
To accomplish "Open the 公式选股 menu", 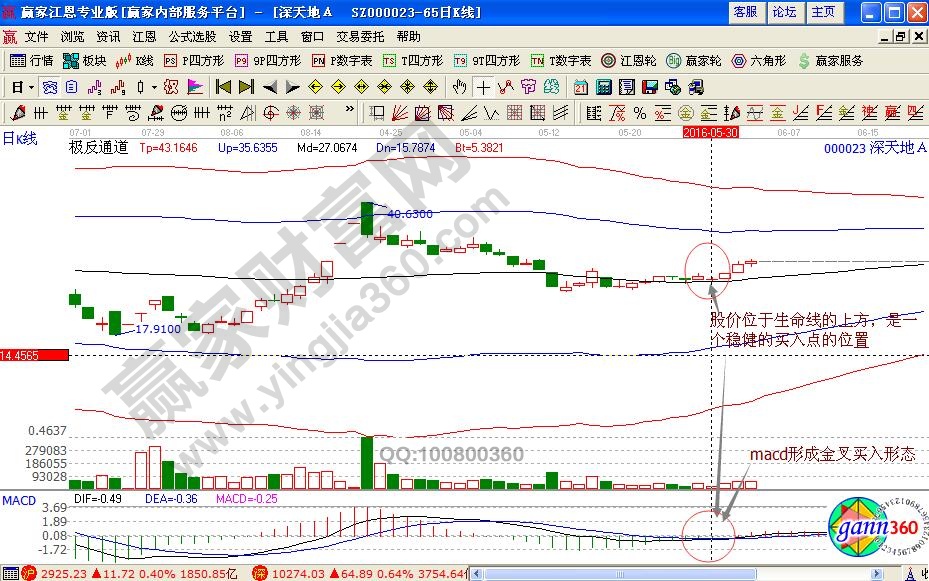I will 192,36.
